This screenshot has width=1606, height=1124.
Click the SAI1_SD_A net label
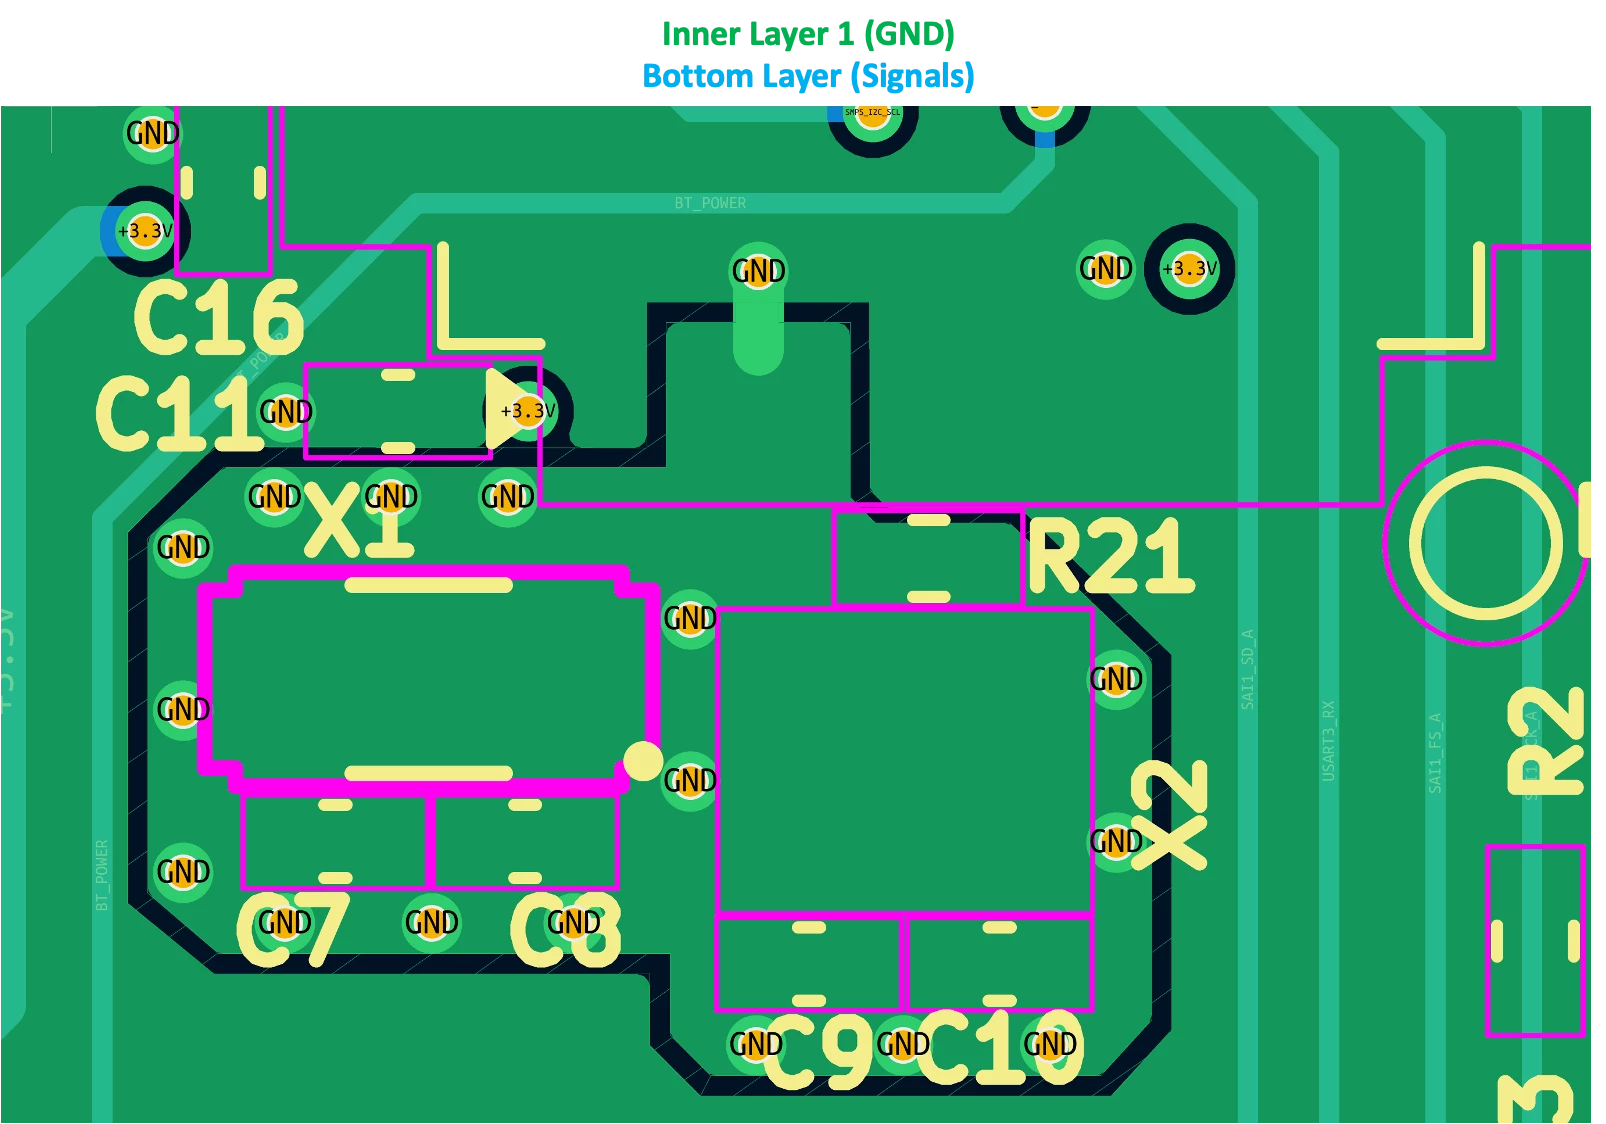click(1247, 669)
